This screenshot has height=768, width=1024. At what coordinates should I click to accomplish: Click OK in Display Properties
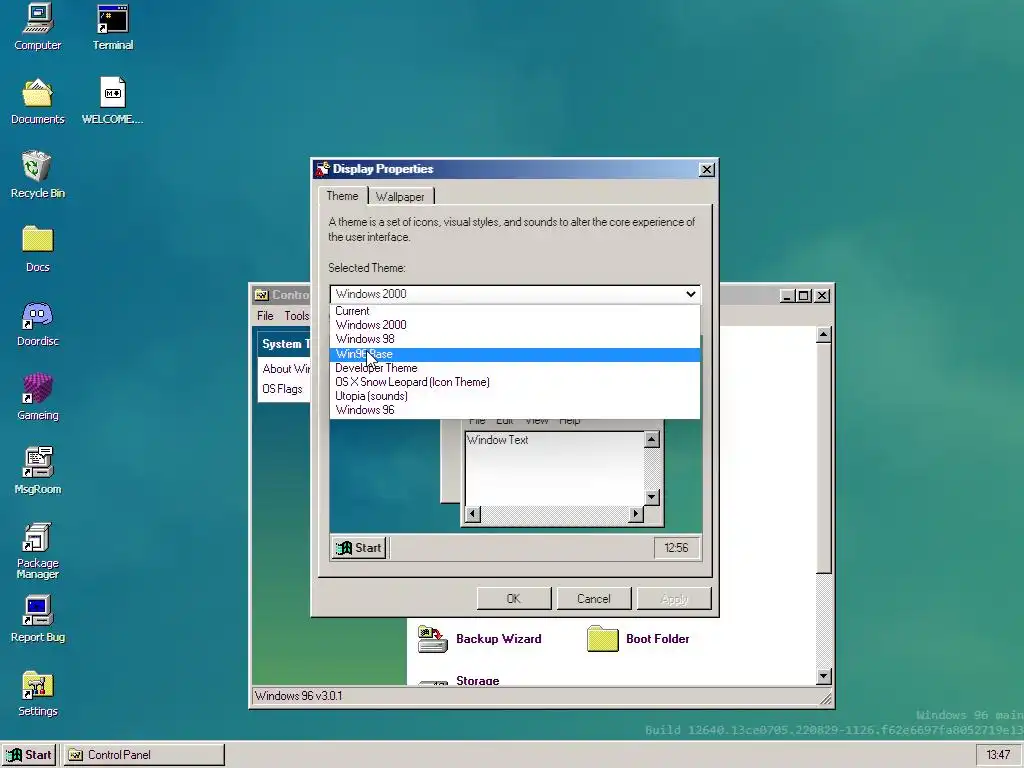click(514, 598)
